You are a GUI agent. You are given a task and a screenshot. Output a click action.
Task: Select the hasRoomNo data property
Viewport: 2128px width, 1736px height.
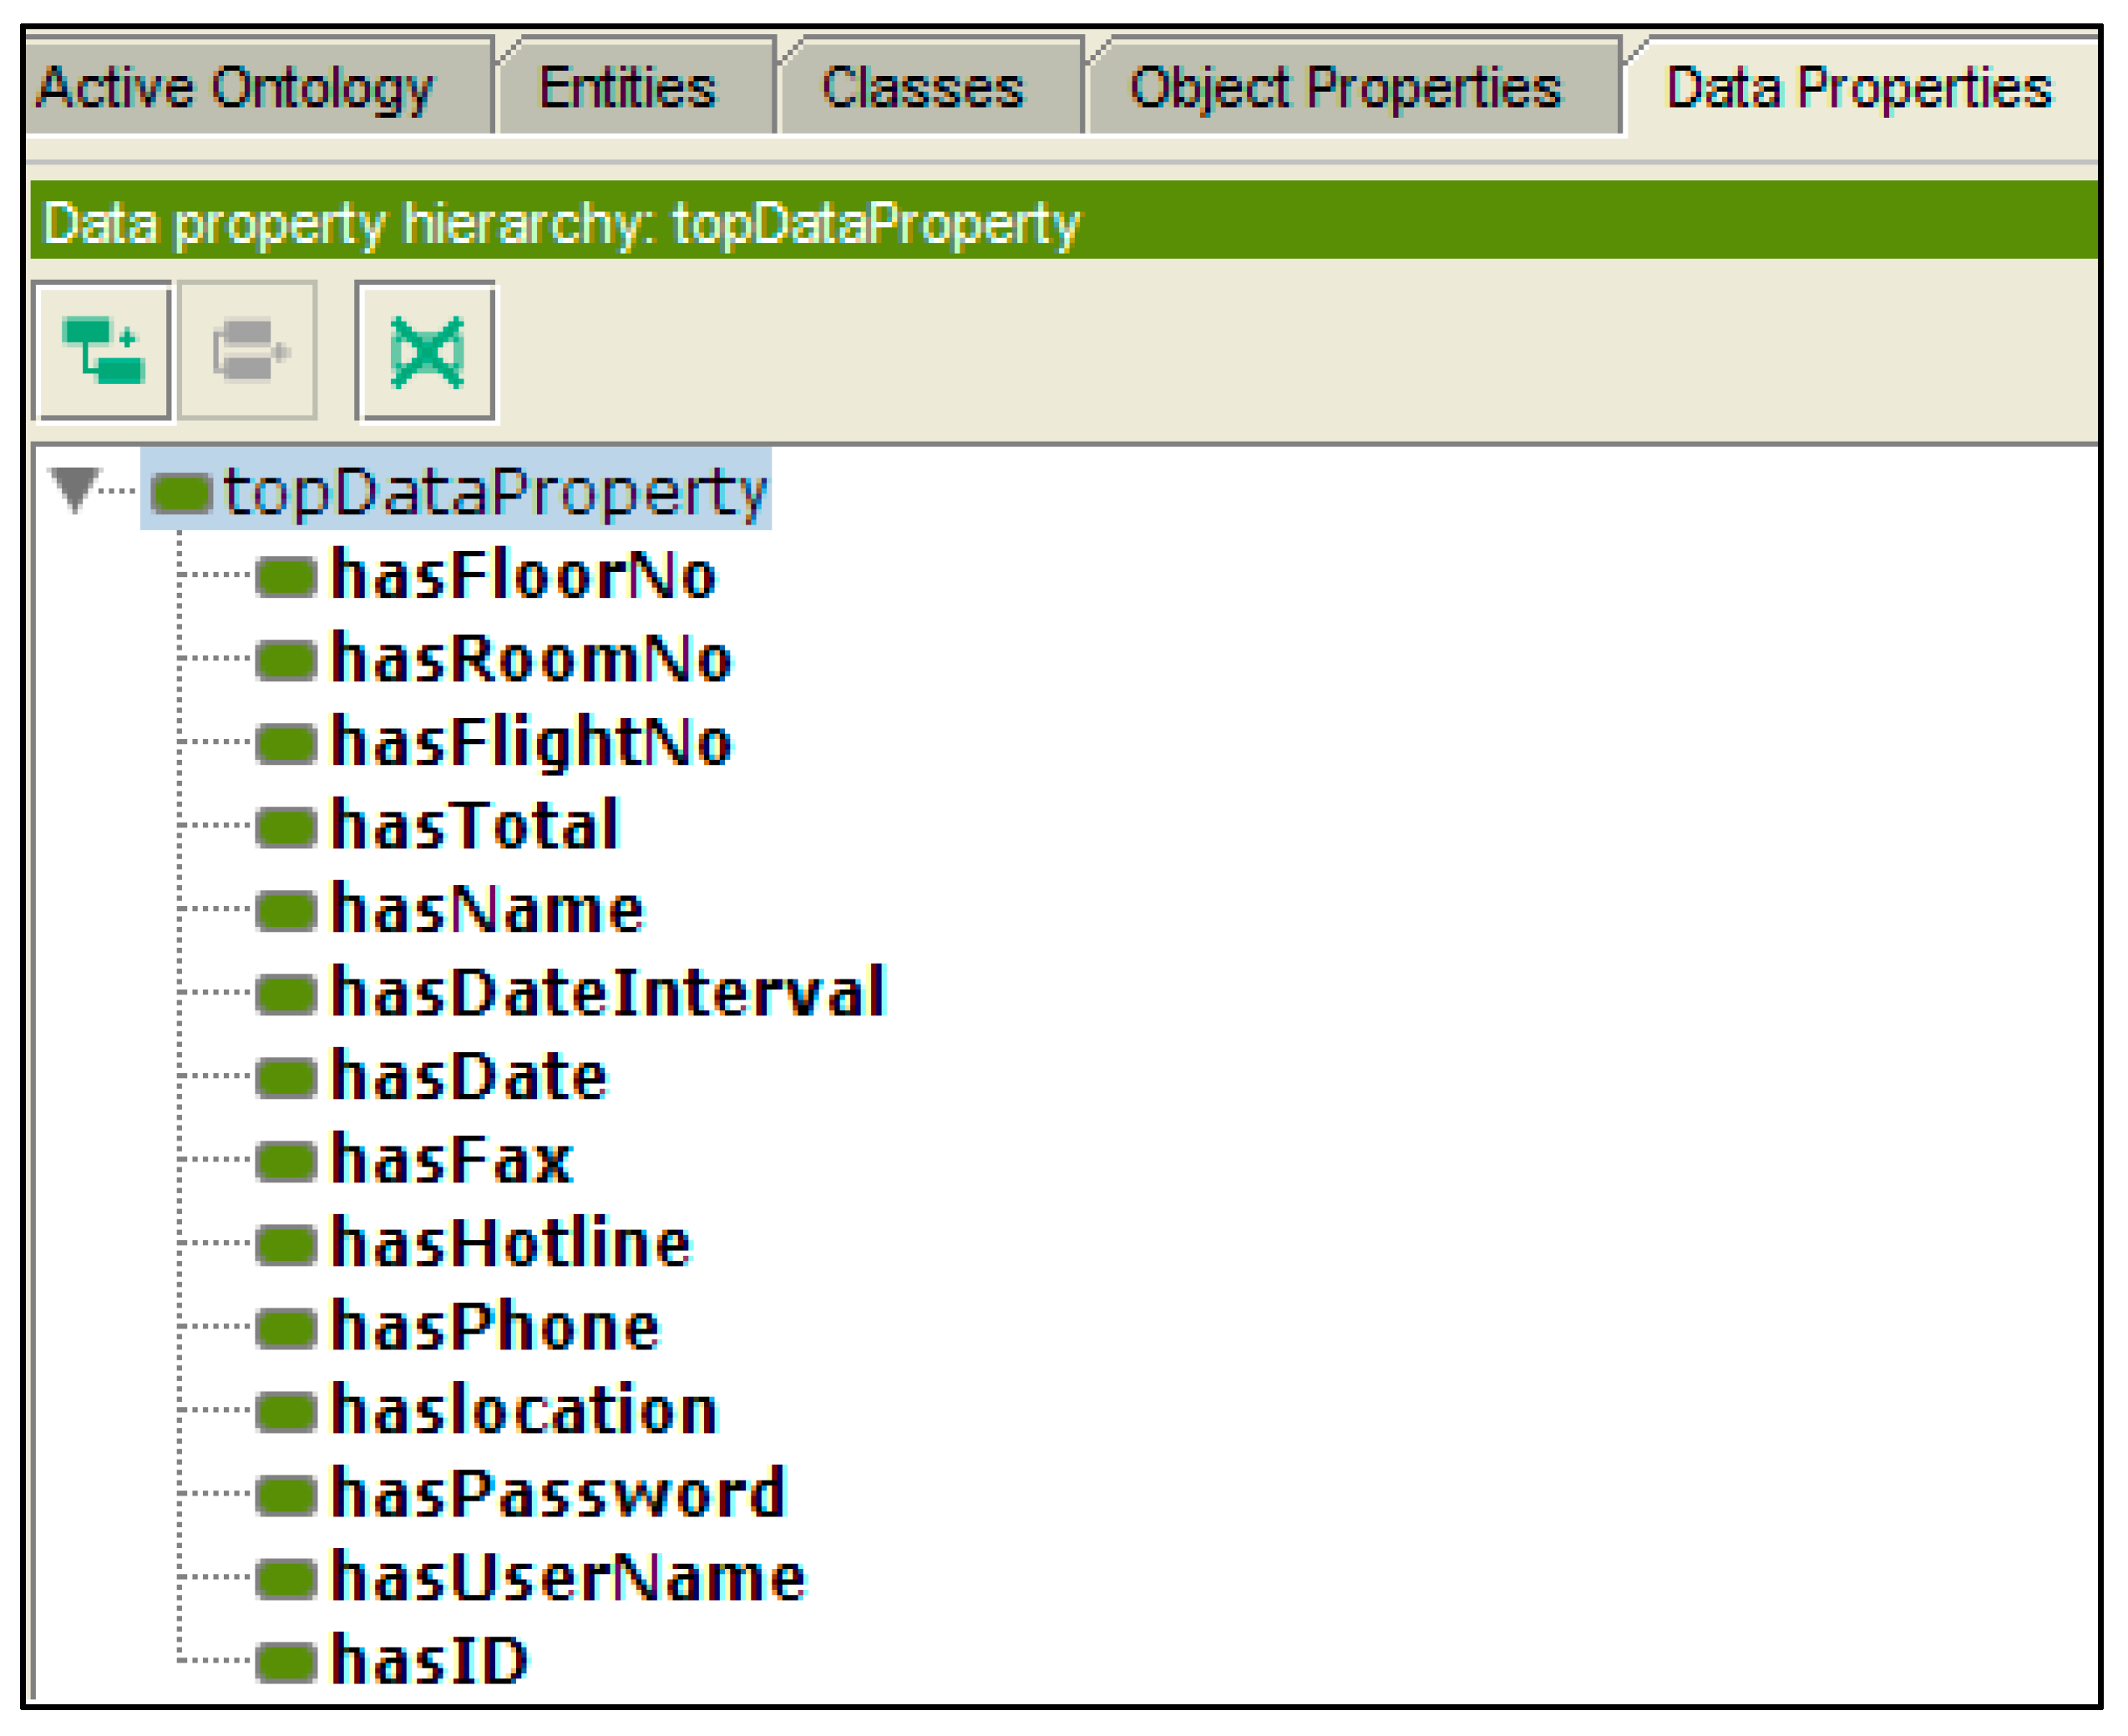pyautogui.click(x=531, y=660)
